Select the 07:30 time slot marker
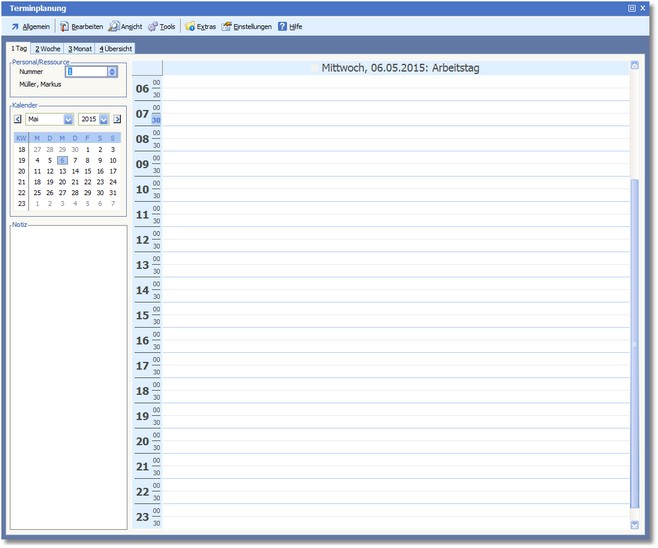This screenshot has width=658, height=548. pyautogui.click(x=156, y=120)
